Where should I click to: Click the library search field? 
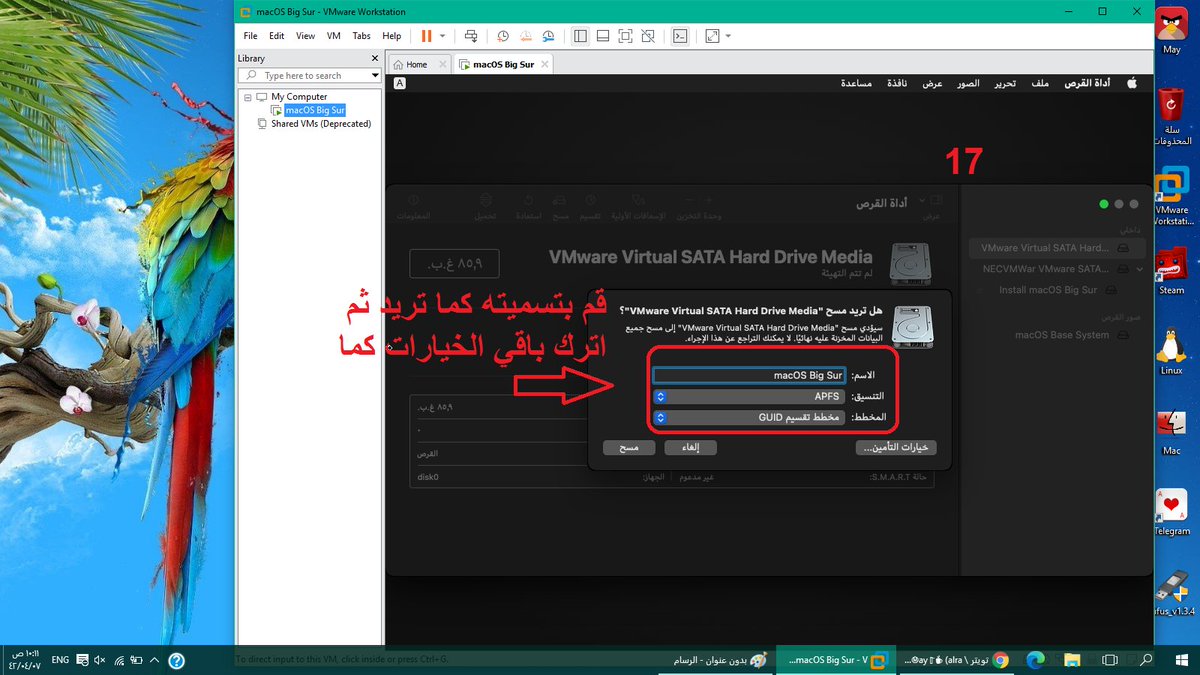(x=310, y=75)
